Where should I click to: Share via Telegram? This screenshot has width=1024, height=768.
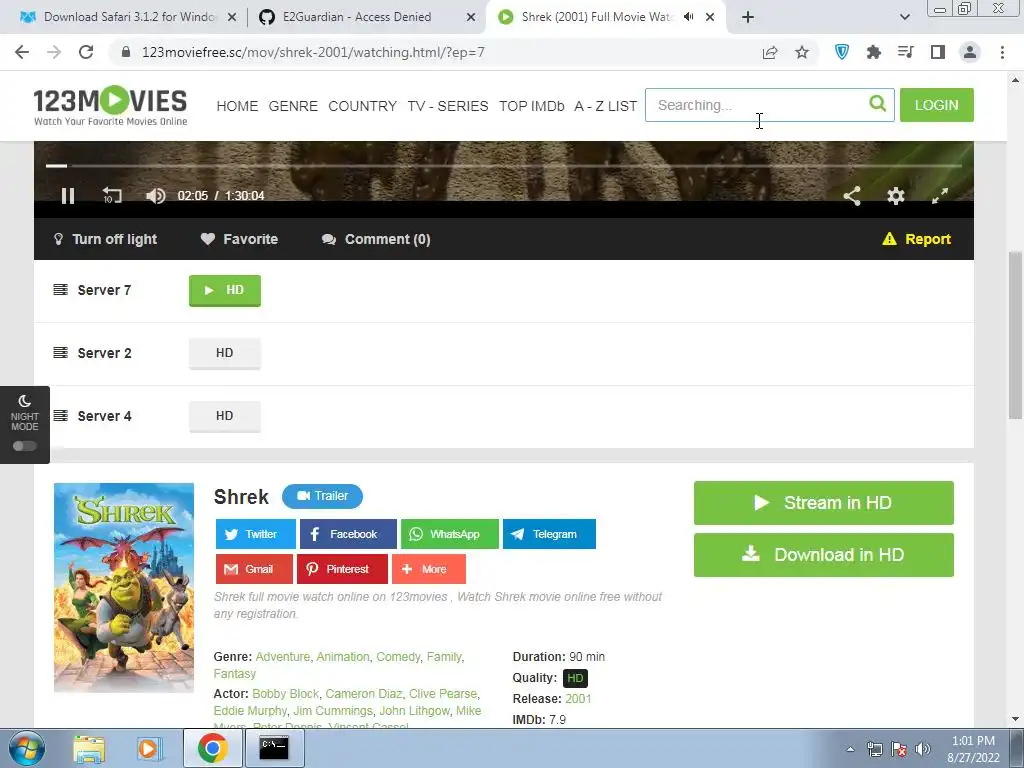pos(549,534)
